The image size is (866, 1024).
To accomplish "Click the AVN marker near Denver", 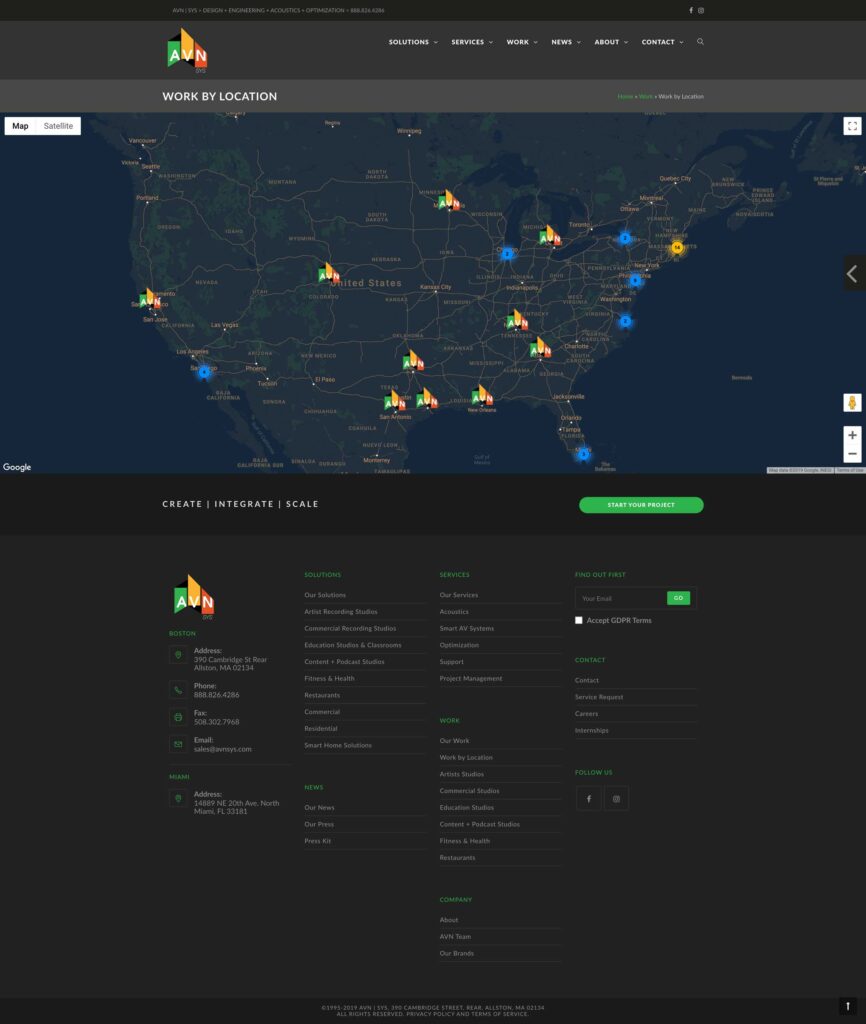I will tap(329, 272).
